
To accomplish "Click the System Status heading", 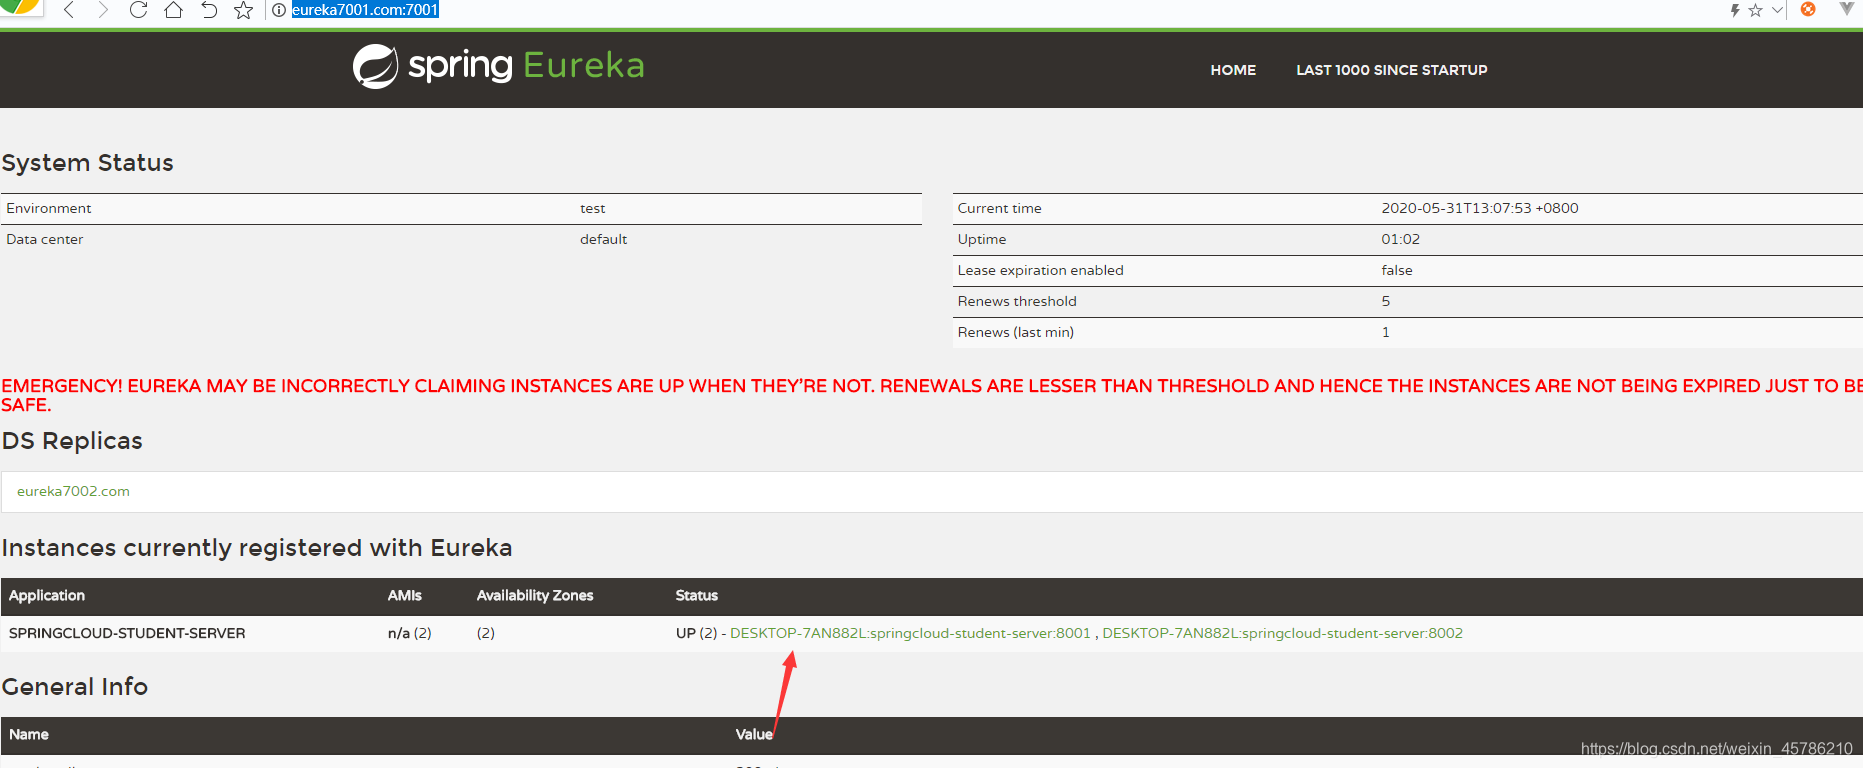I will (x=88, y=163).
